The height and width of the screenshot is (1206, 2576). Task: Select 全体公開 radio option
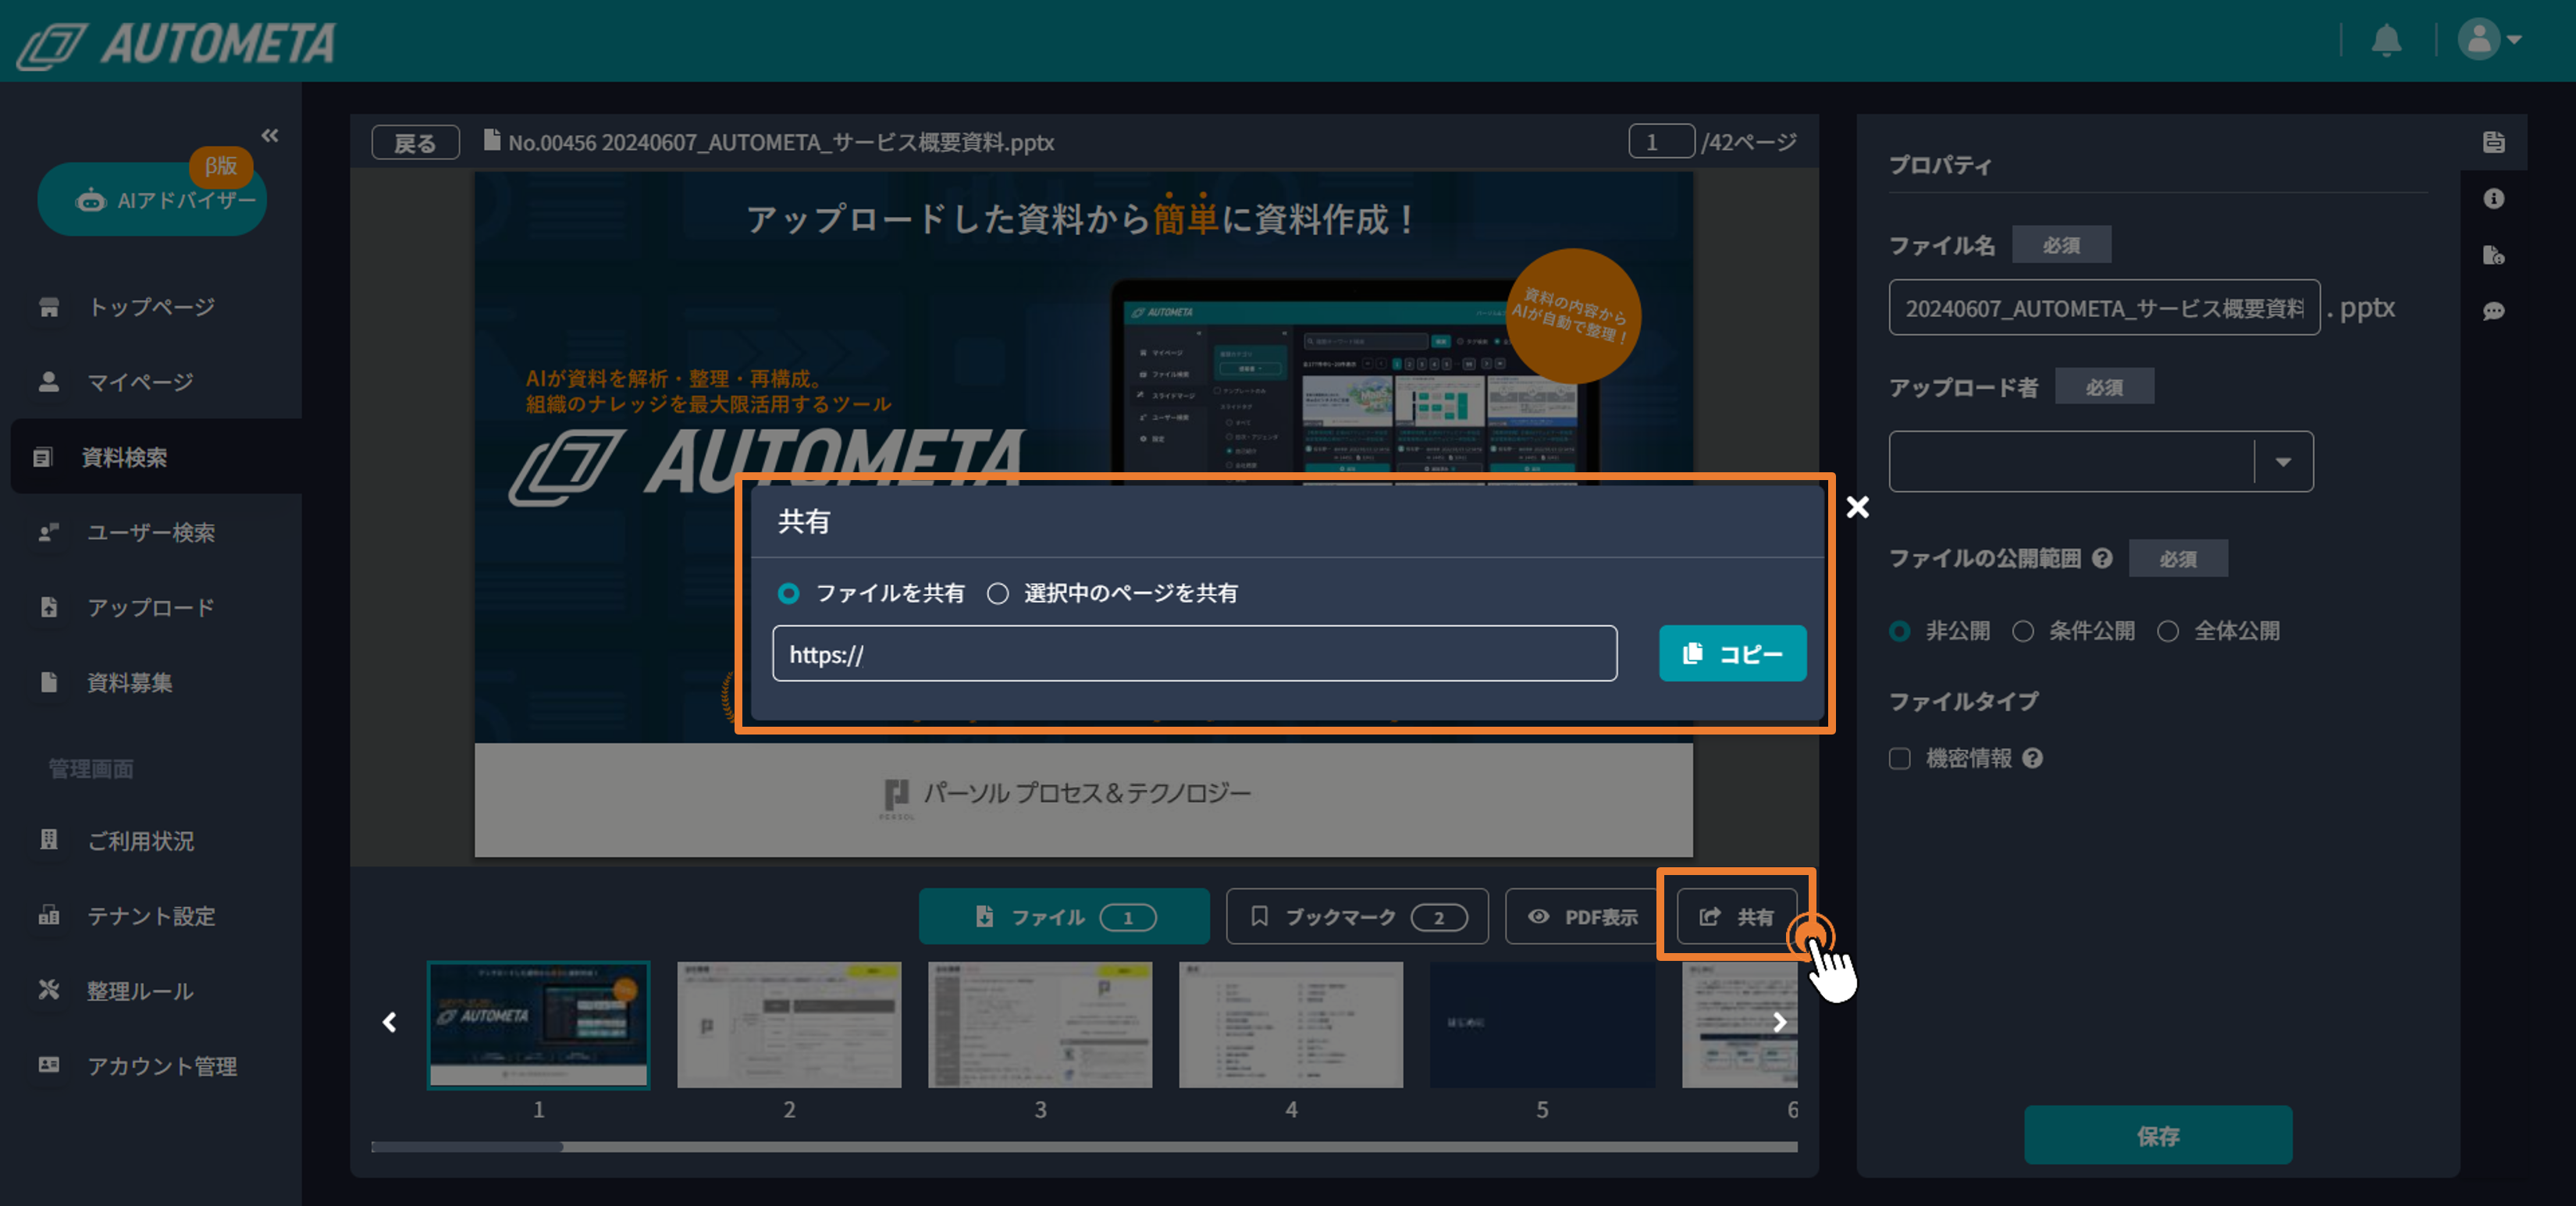[x=2167, y=631]
